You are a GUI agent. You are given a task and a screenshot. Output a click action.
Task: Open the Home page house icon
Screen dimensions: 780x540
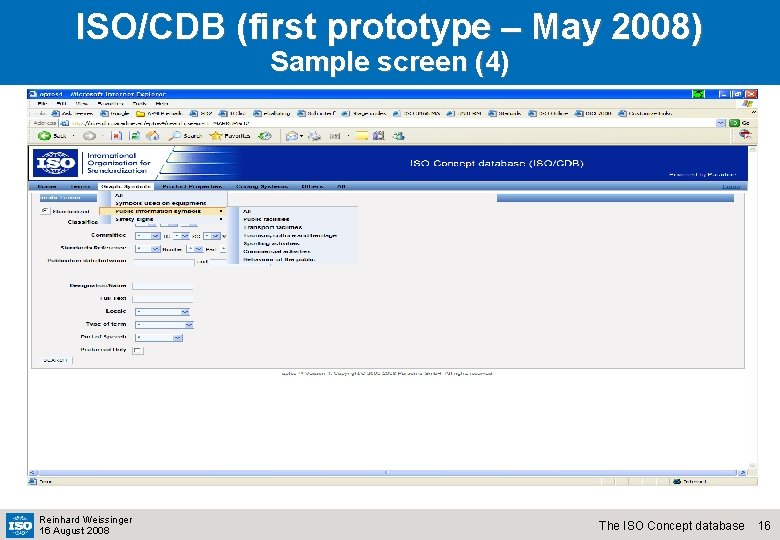click(x=153, y=135)
